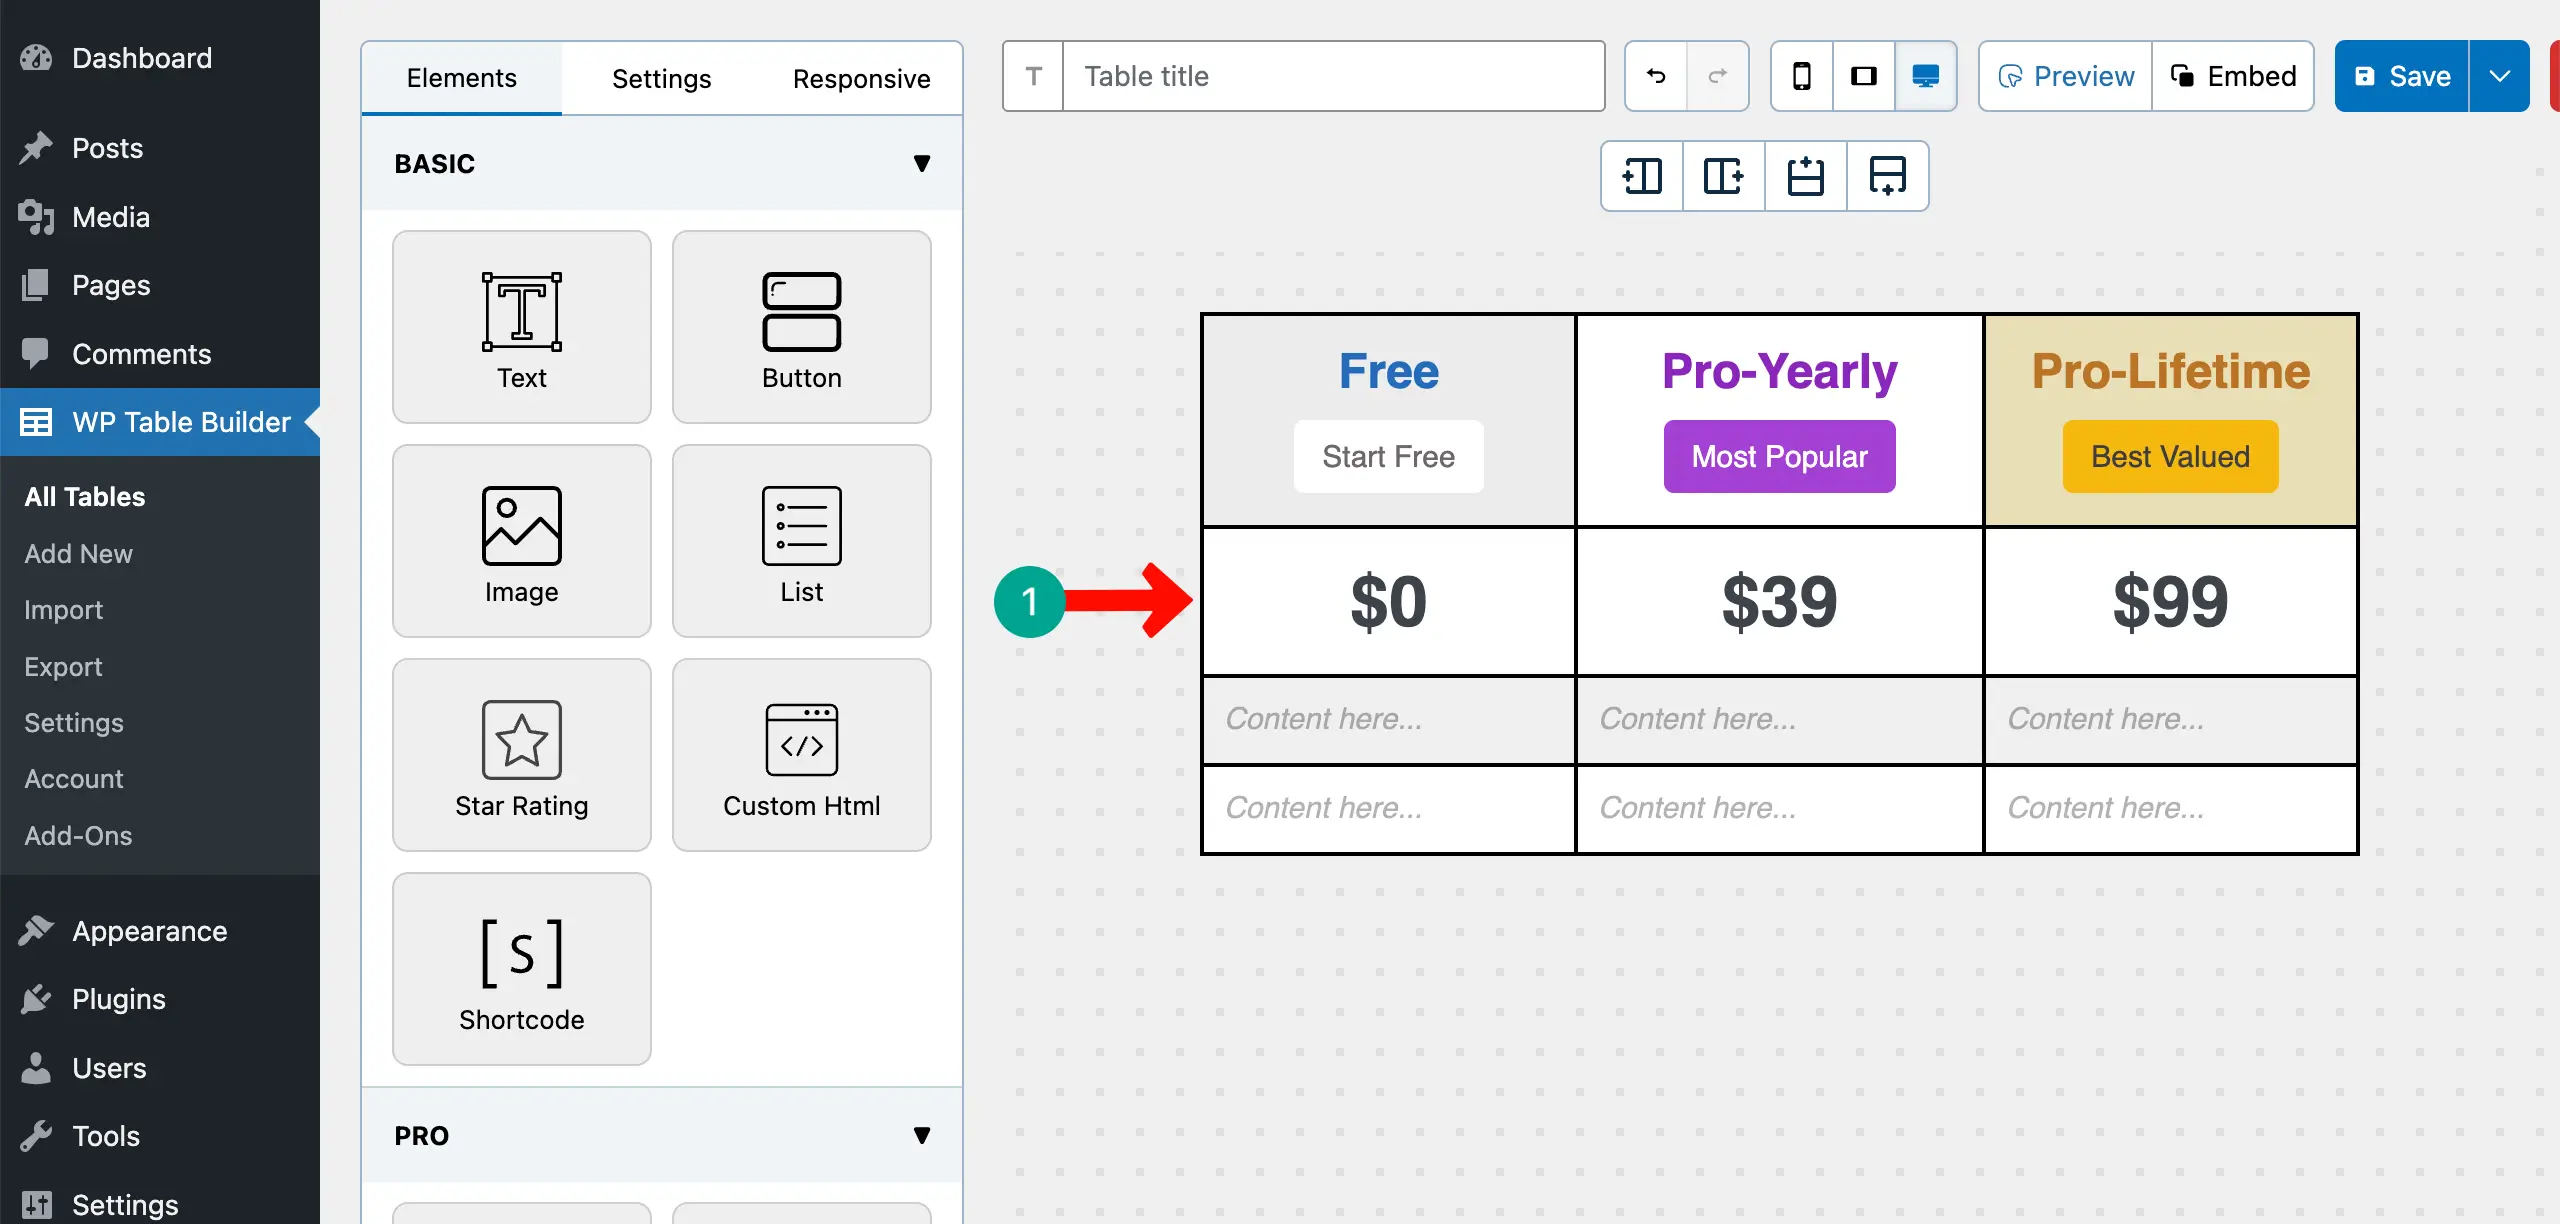The height and width of the screenshot is (1224, 2560).
Task: Add a Button element to the table
Action: [801, 327]
